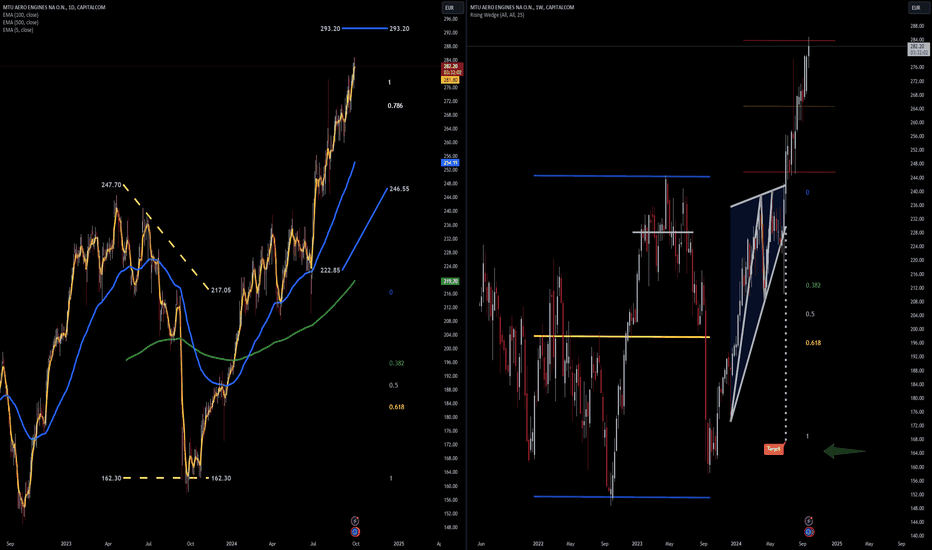Click the 0.5 Fibonacci level on daily chart

(x=393, y=385)
